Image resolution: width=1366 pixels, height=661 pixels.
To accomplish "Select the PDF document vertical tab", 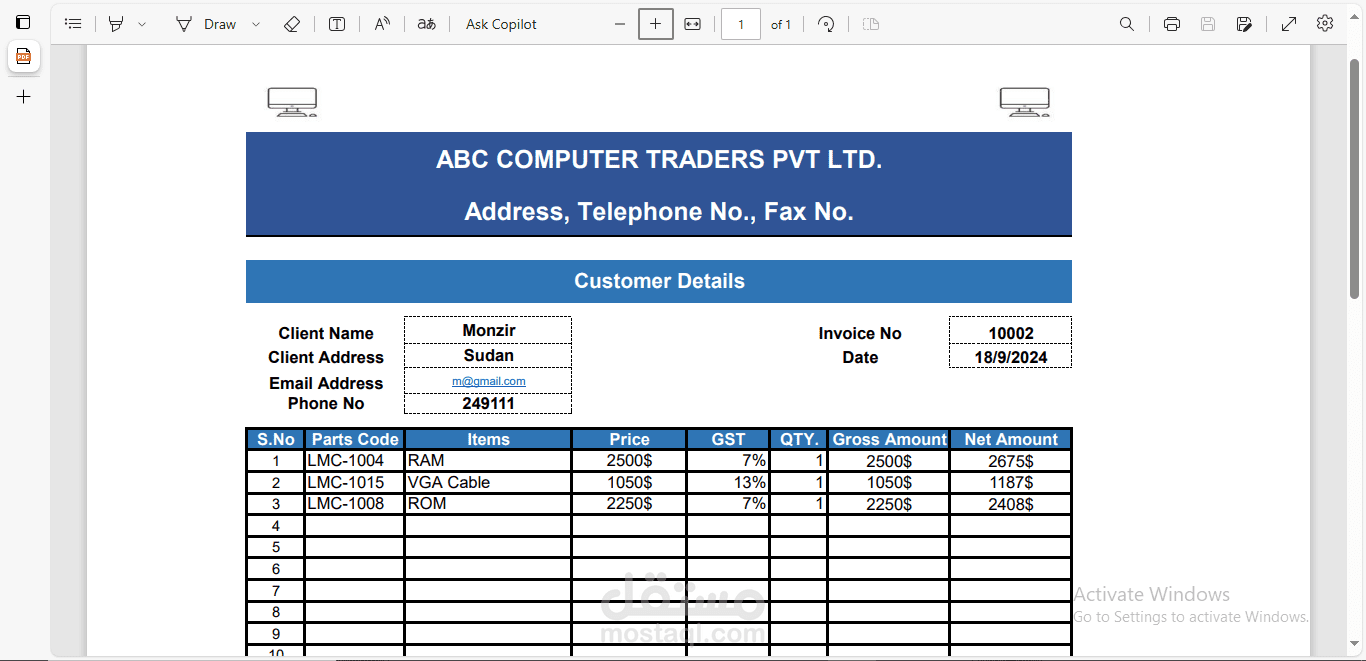I will pyautogui.click(x=23, y=57).
